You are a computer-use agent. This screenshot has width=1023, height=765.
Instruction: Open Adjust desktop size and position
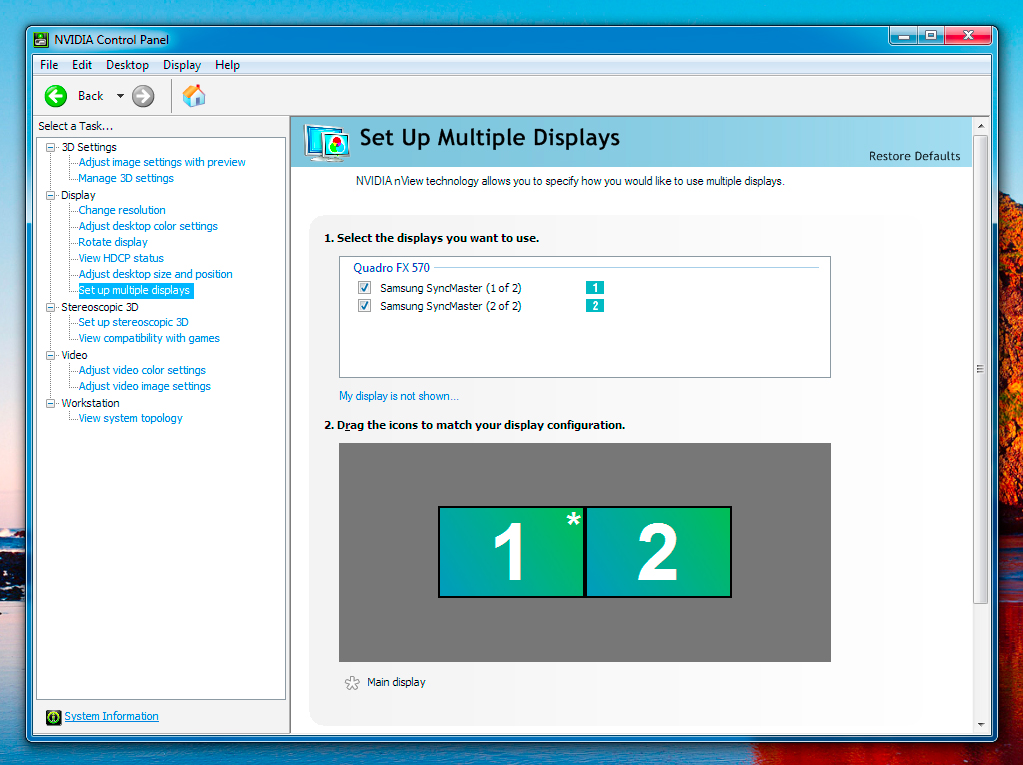click(155, 274)
